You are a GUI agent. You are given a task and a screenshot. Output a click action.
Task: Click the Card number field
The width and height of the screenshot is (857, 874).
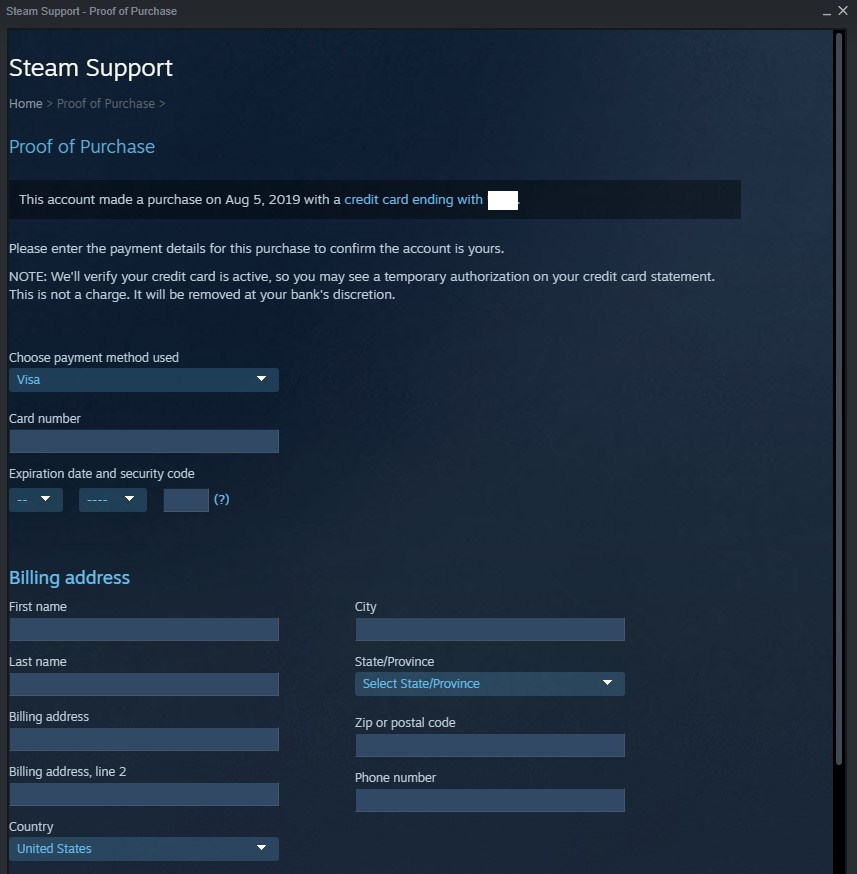pyautogui.click(x=144, y=441)
